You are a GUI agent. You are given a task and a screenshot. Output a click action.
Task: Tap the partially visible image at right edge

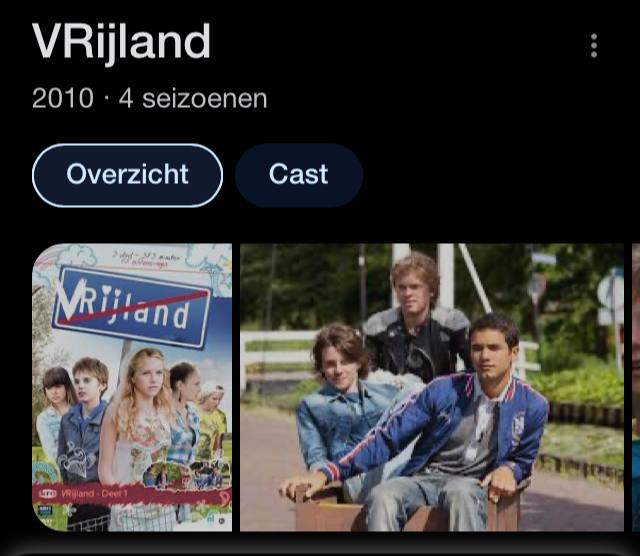click(x=636, y=387)
